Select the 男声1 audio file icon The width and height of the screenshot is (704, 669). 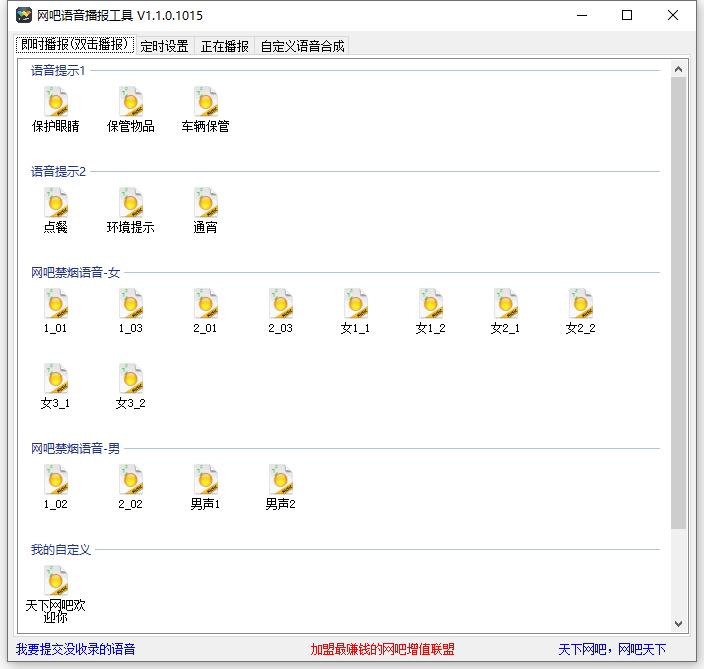point(206,481)
